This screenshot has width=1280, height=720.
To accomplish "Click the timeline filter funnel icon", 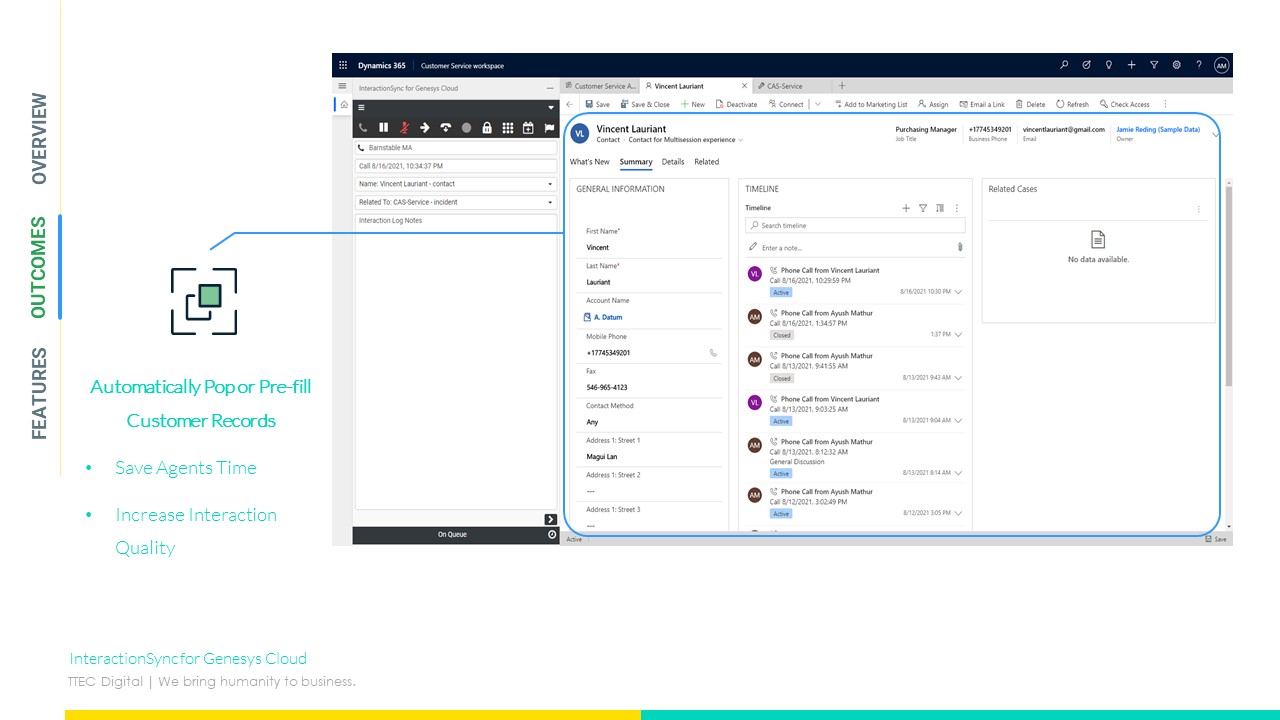I will (923, 208).
